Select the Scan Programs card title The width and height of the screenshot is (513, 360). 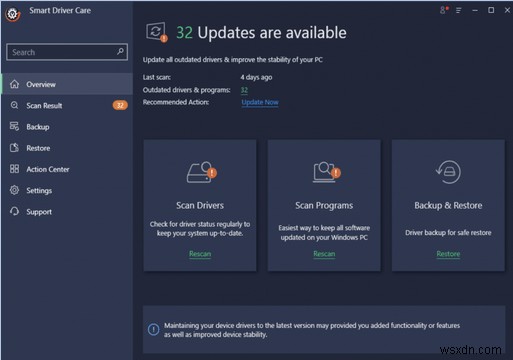(324, 206)
